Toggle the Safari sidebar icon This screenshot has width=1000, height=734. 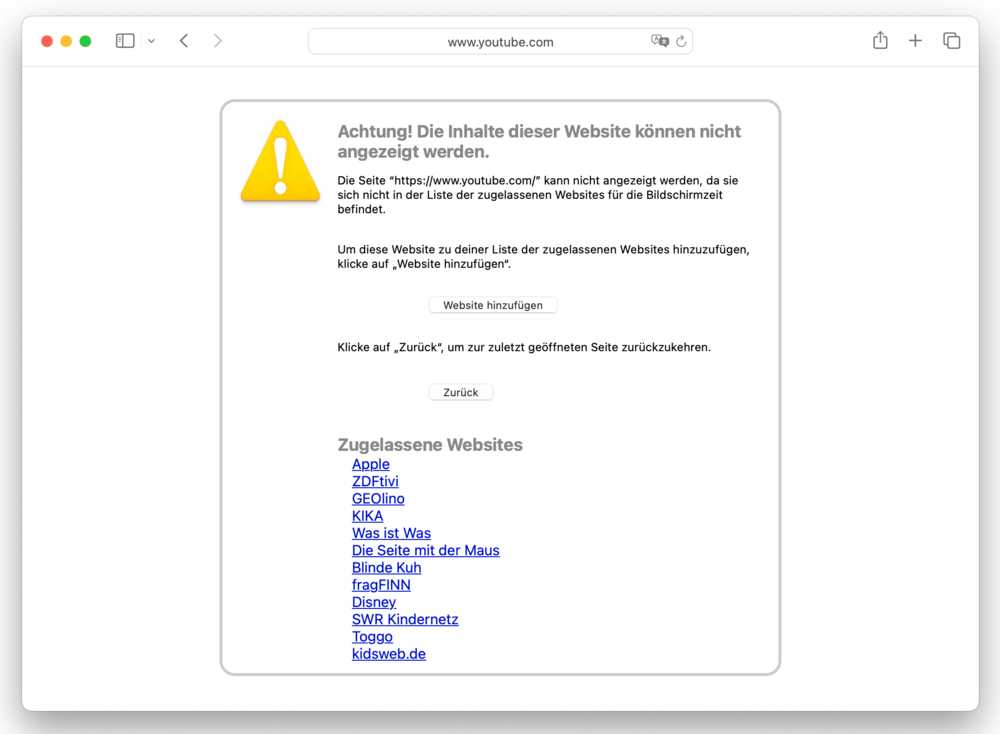coord(125,41)
